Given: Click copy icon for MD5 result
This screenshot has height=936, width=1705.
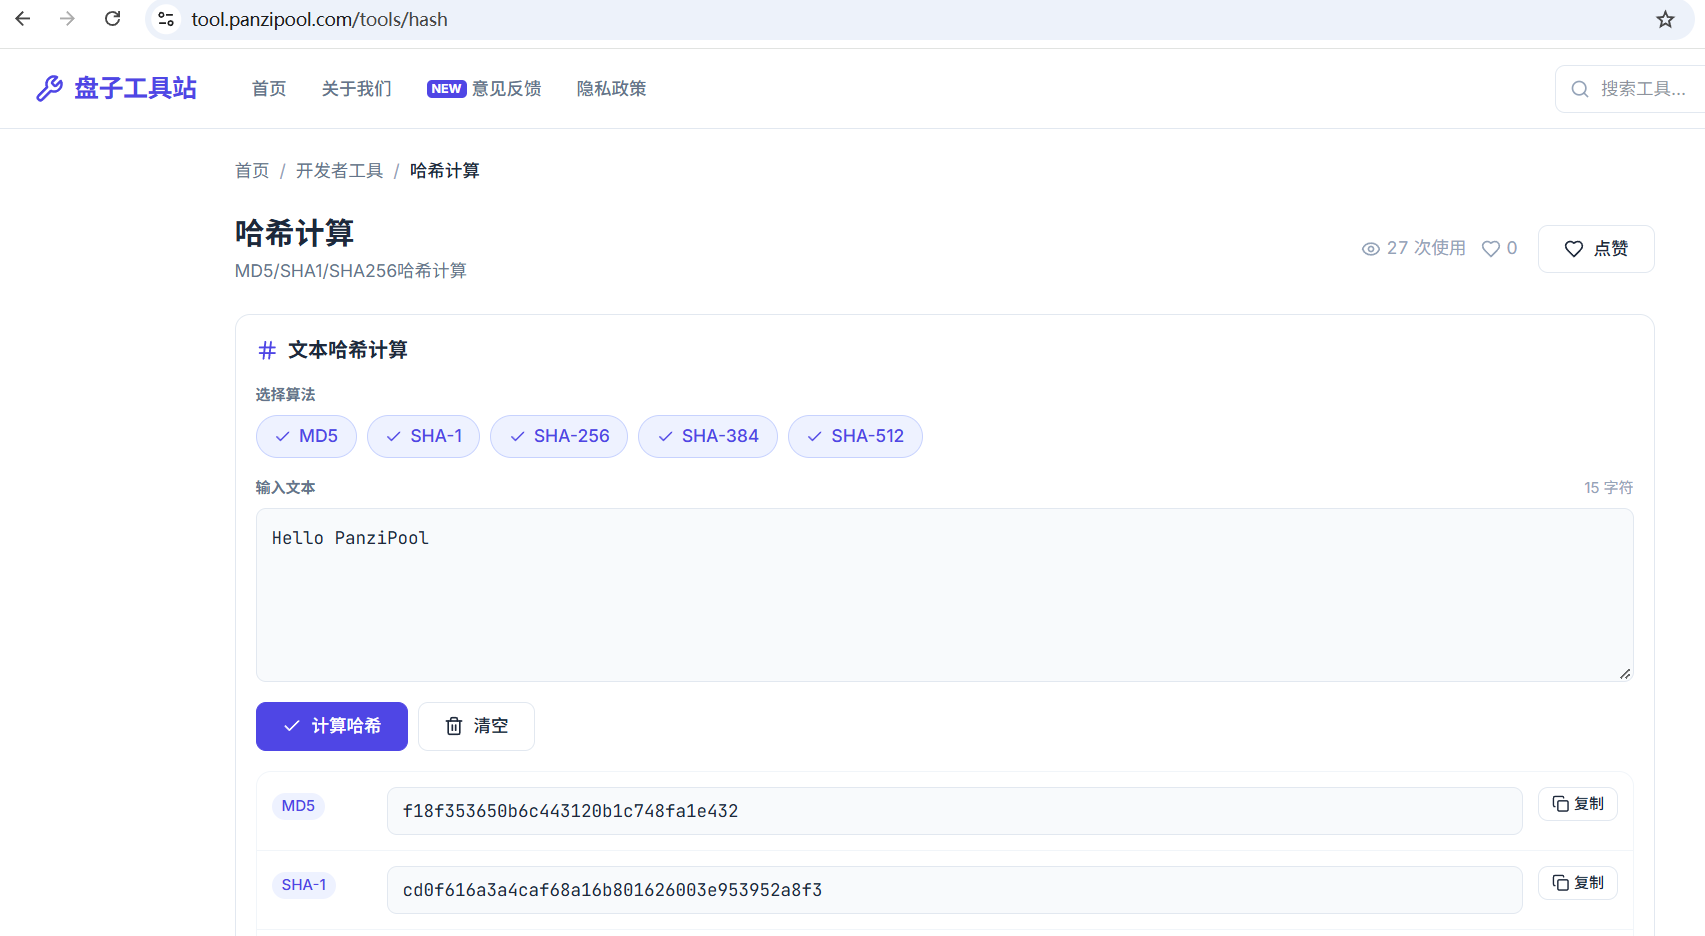Looking at the screenshot, I should click(1560, 804).
